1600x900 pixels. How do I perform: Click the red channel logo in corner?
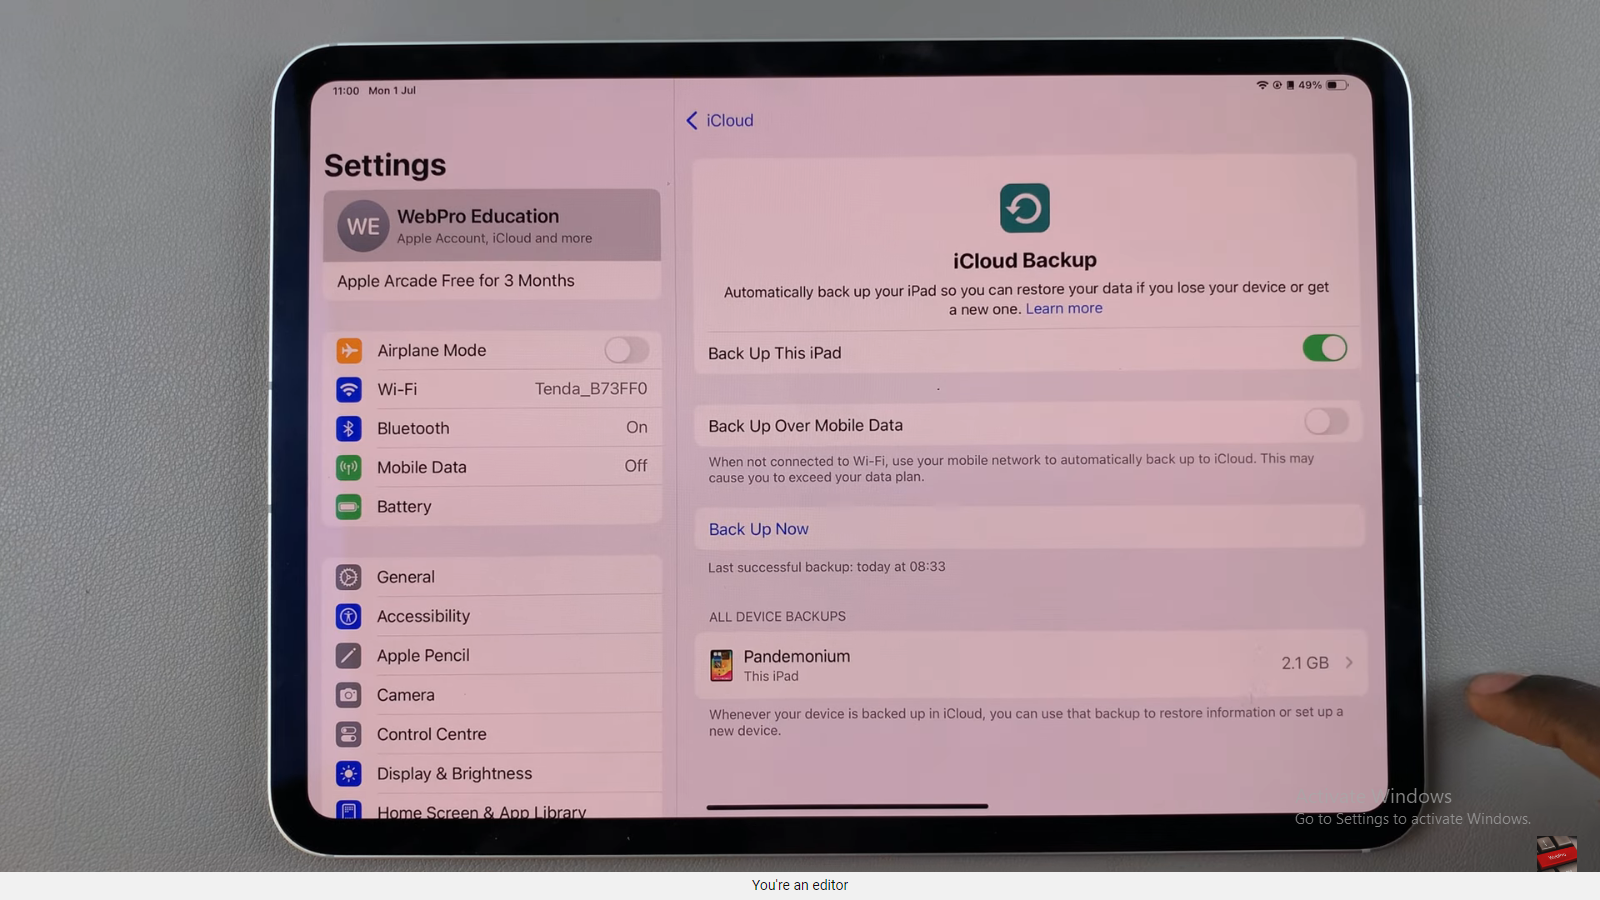[x=1557, y=853]
